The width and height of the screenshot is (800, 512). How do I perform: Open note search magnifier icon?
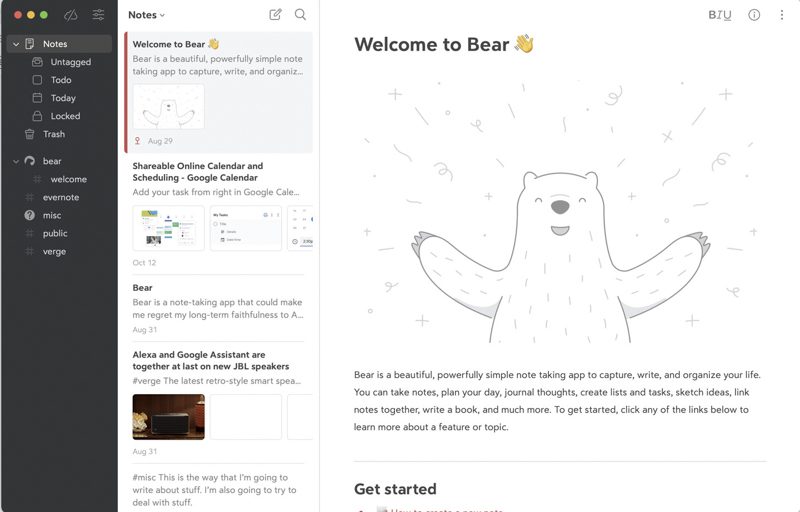[301, 14]
